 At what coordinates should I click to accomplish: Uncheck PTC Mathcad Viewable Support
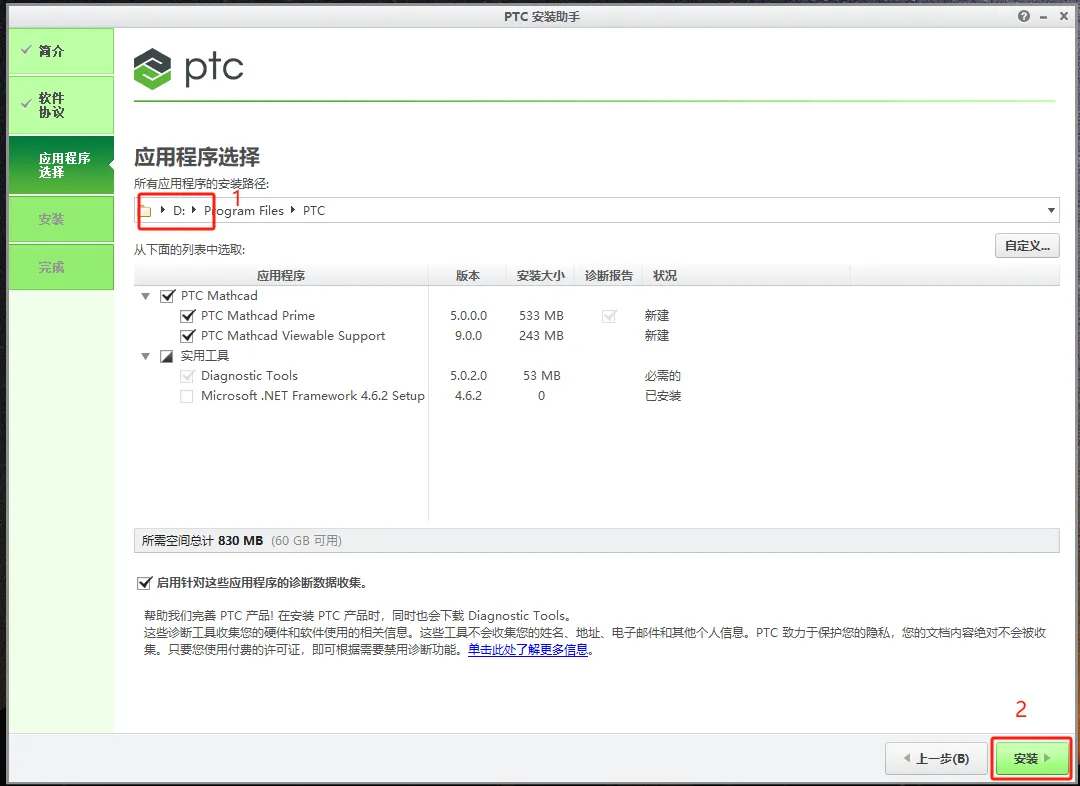pyautogui.click(x=187, y=336)
